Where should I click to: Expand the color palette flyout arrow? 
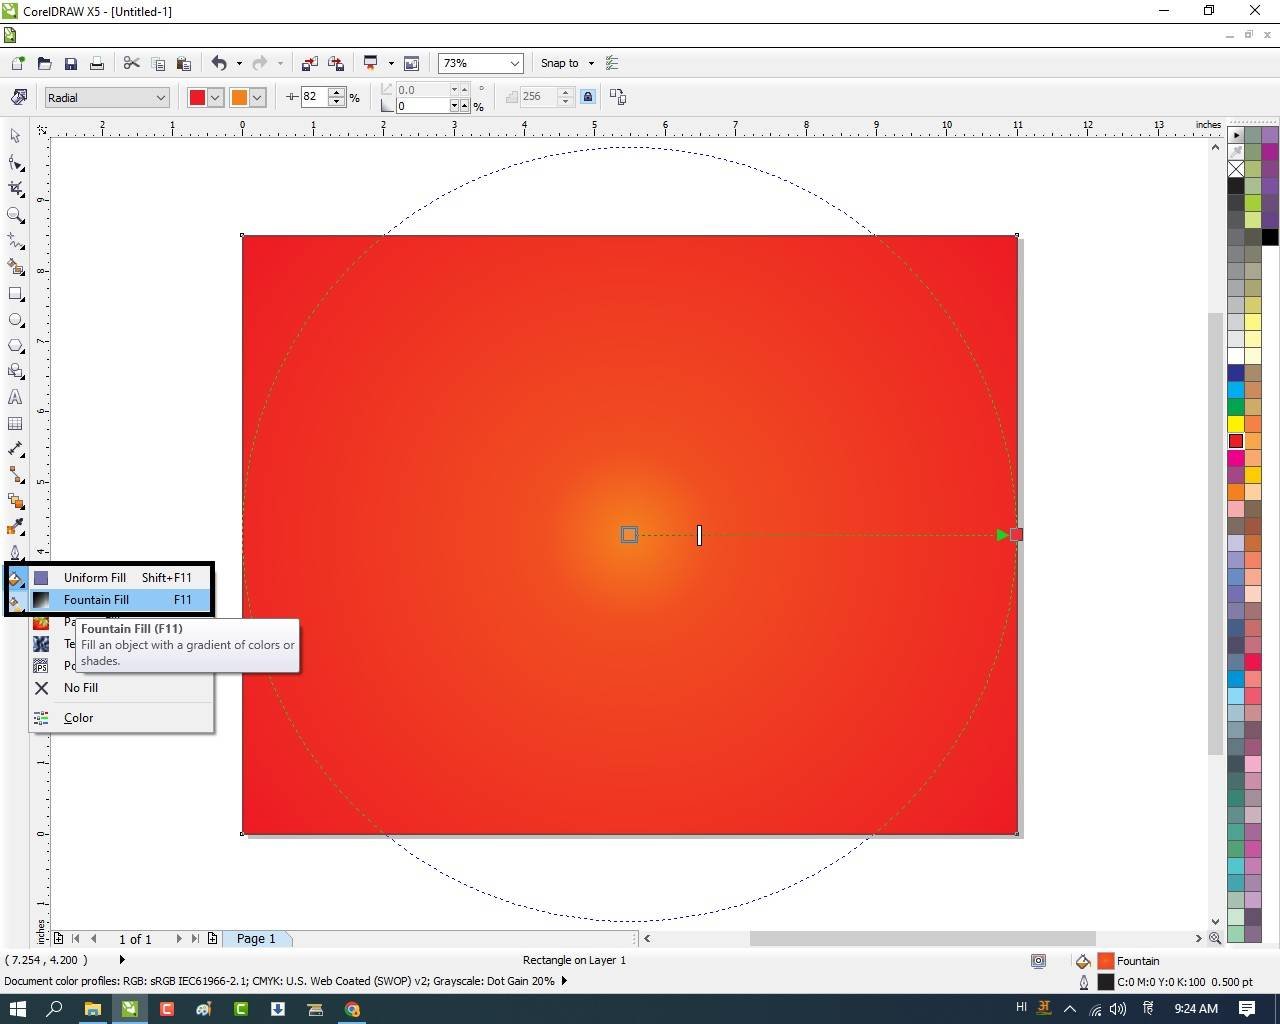click(1237, 135)
